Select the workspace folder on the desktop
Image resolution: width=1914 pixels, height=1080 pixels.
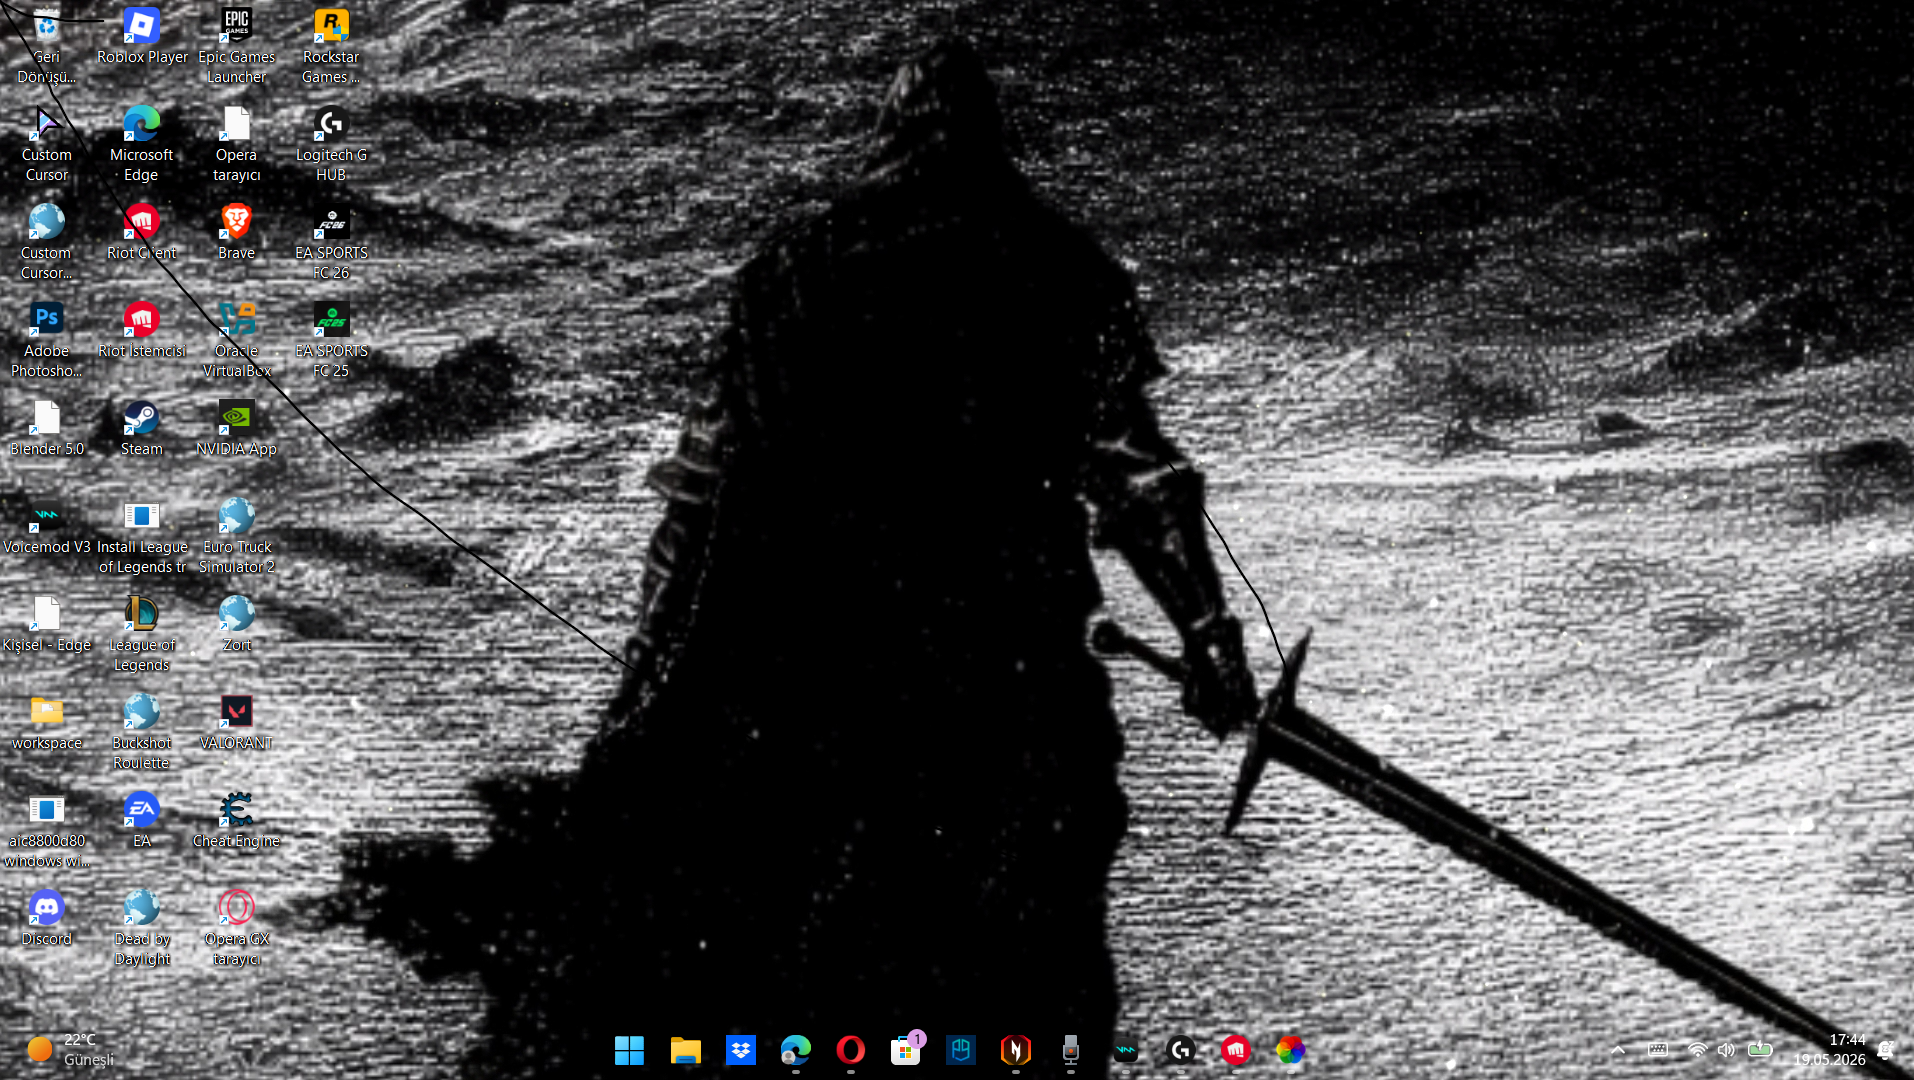[46, 723]
